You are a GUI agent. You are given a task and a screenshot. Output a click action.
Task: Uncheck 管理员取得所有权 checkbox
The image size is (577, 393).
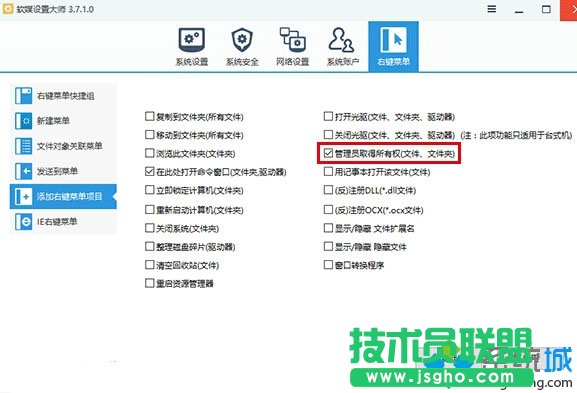tap(328, 153)
